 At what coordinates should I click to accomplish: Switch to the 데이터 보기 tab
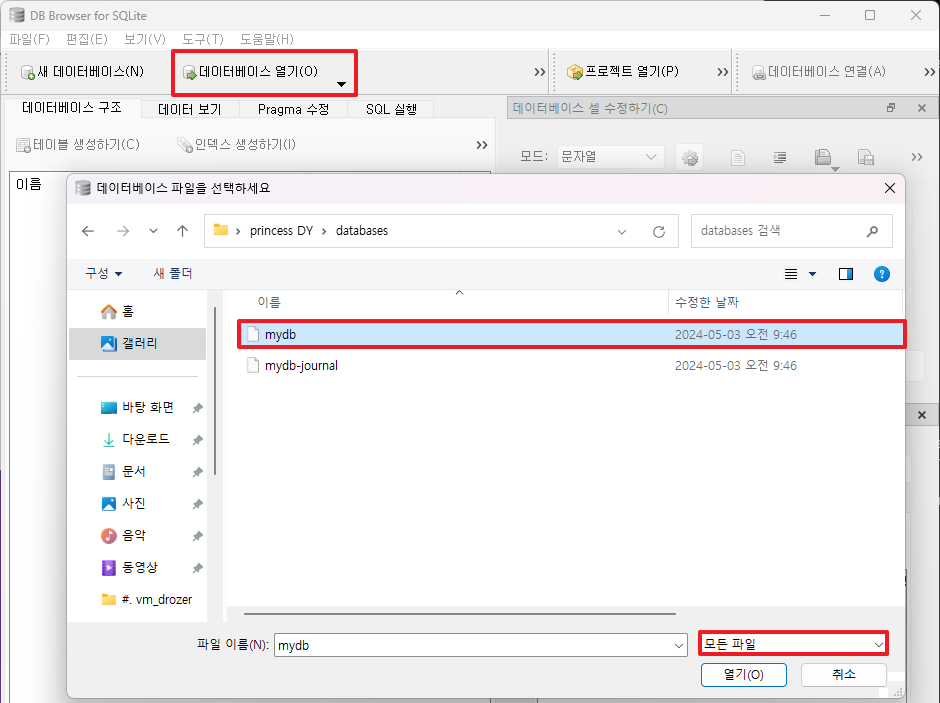point(189,109)
